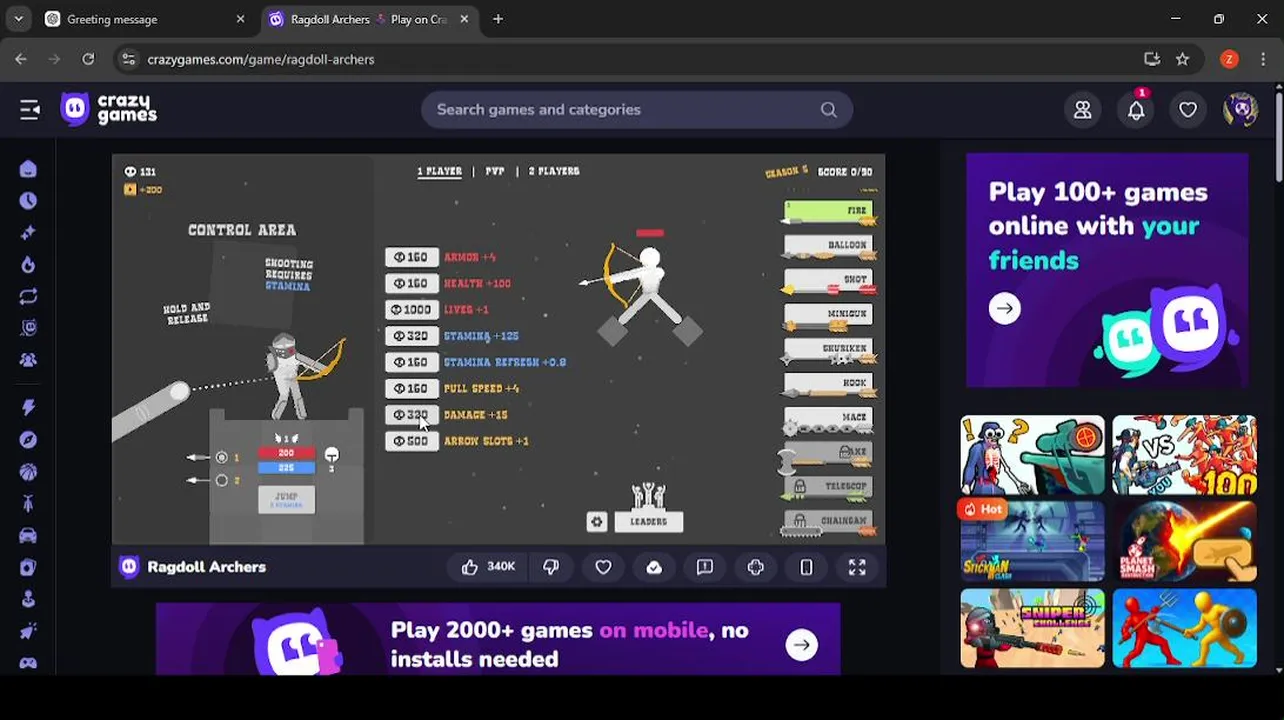1284x720 pixels.
Task: Open the CrazyGames sidebar menu
Action: tap(30, 110)
